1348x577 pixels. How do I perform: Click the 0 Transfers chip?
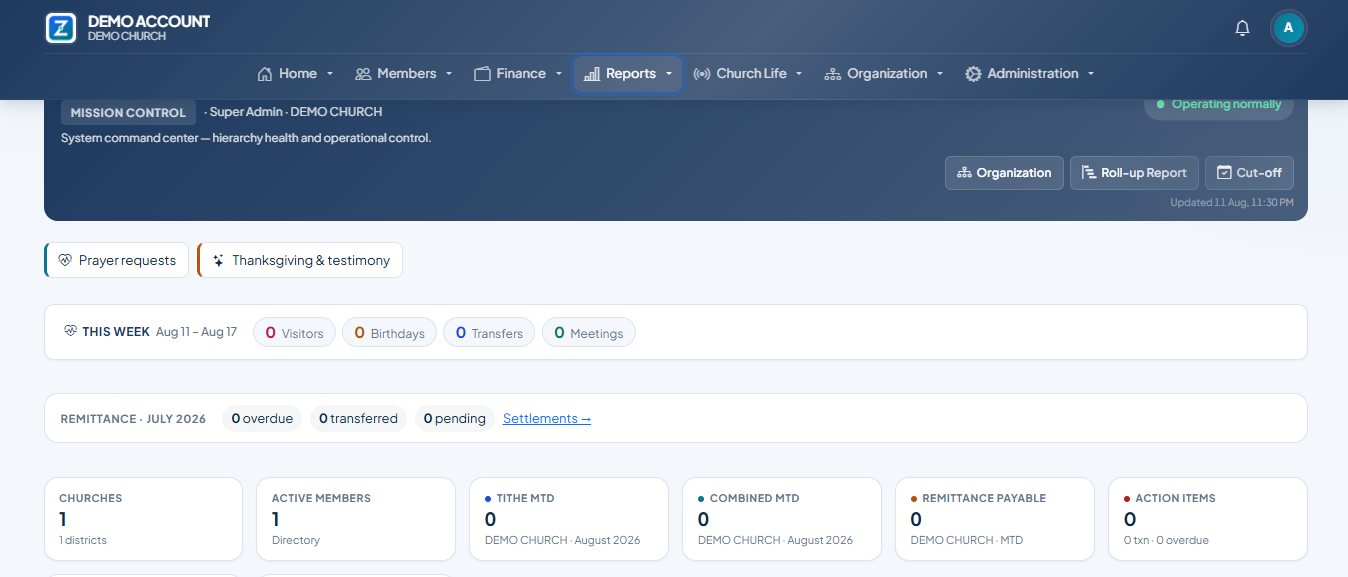(489, 332)
